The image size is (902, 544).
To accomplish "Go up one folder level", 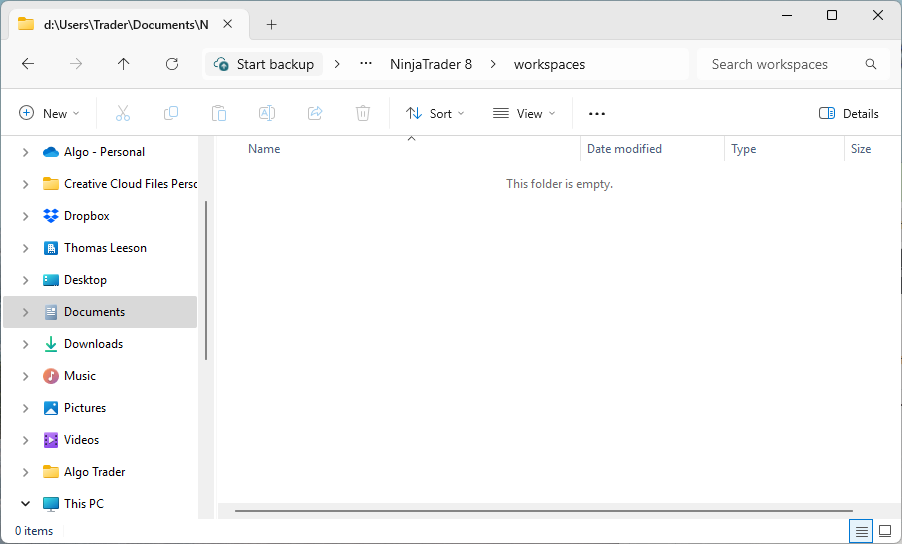I will 124,64.
